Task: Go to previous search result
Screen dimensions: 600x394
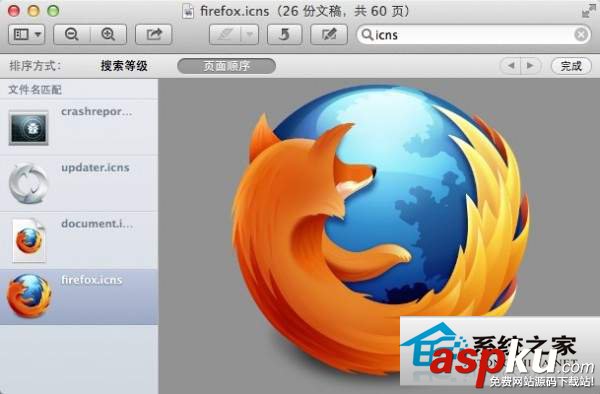Action: (510, 66)
